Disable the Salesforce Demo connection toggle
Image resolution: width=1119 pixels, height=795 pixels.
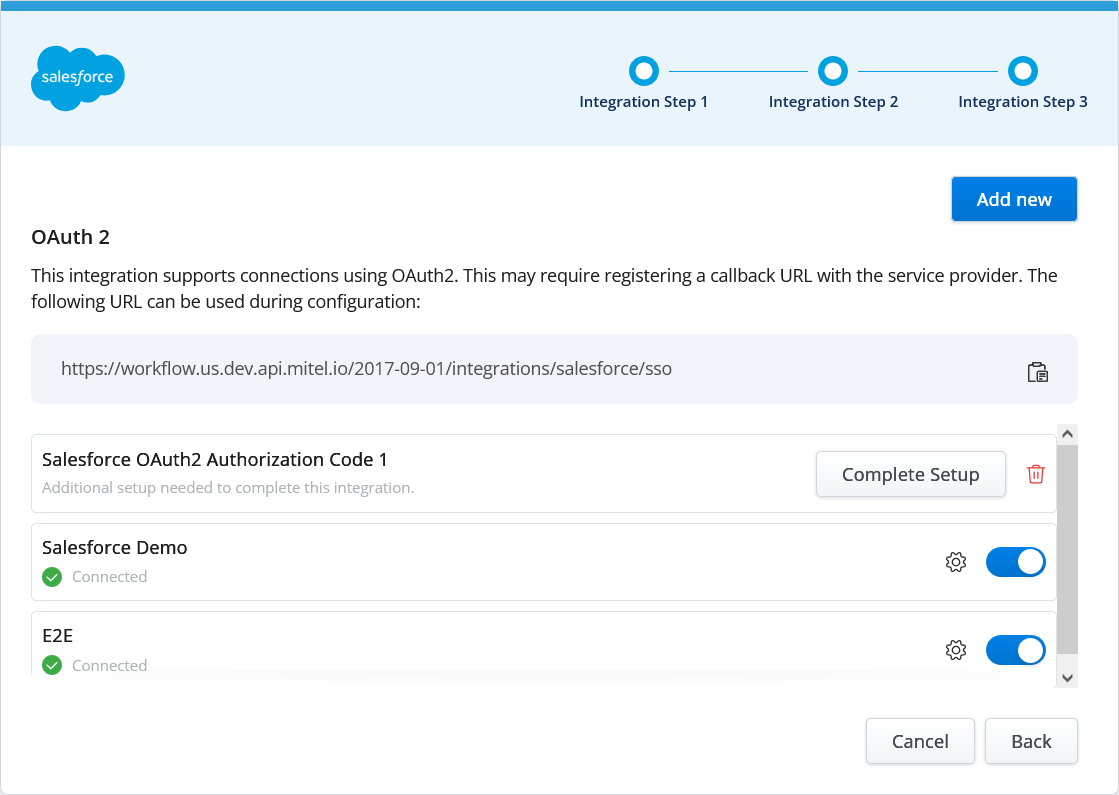1015,562
